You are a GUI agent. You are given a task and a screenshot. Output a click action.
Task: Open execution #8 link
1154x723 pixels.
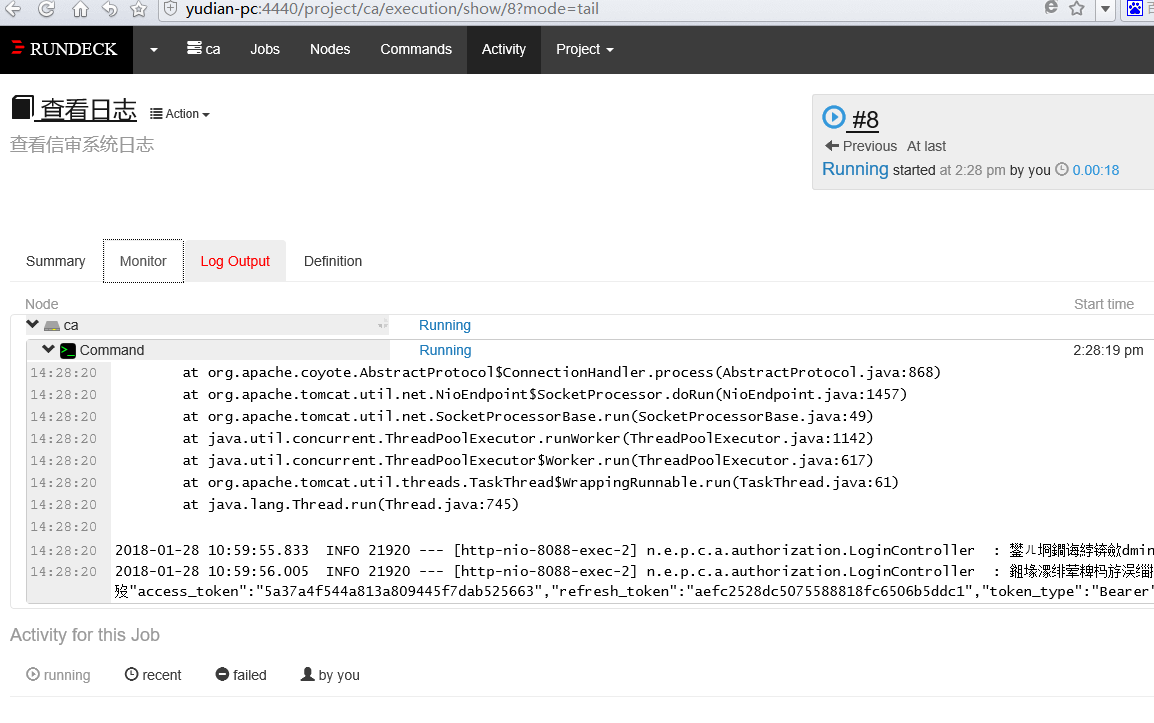tap(864, 120)
